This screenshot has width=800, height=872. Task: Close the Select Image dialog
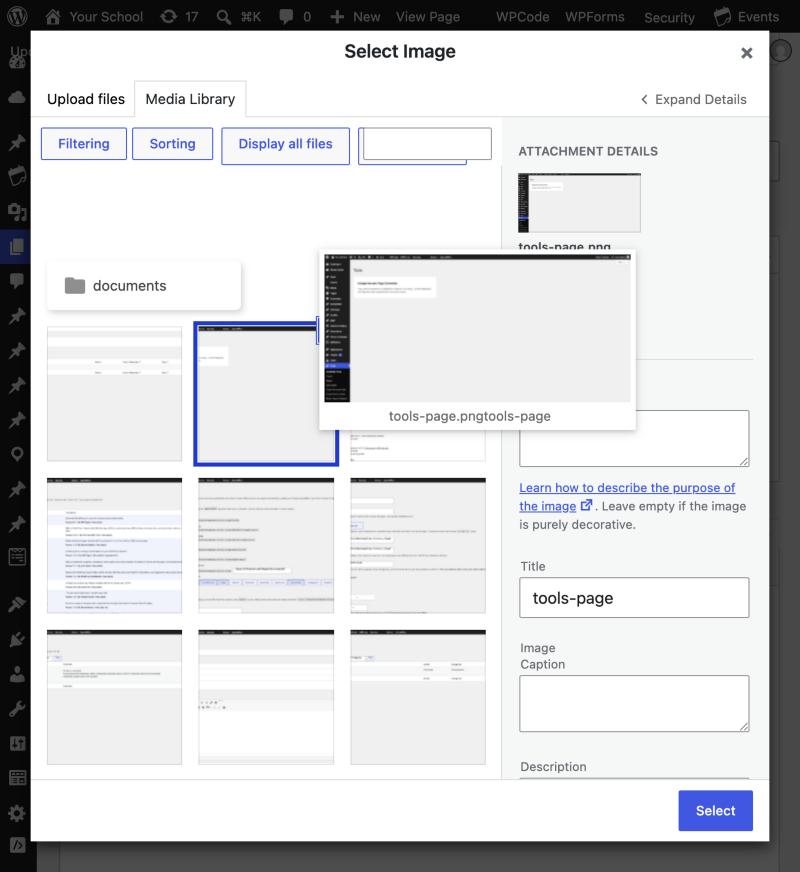tap(747, 53)
